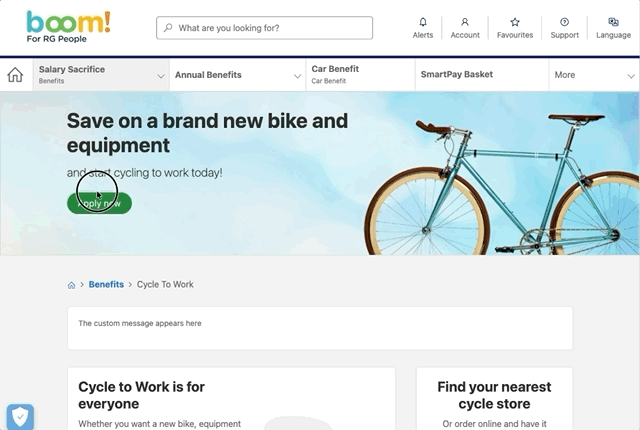Open the privacy shield badge
This screenshot has width=640, height=430.
(x=20, y=417)
